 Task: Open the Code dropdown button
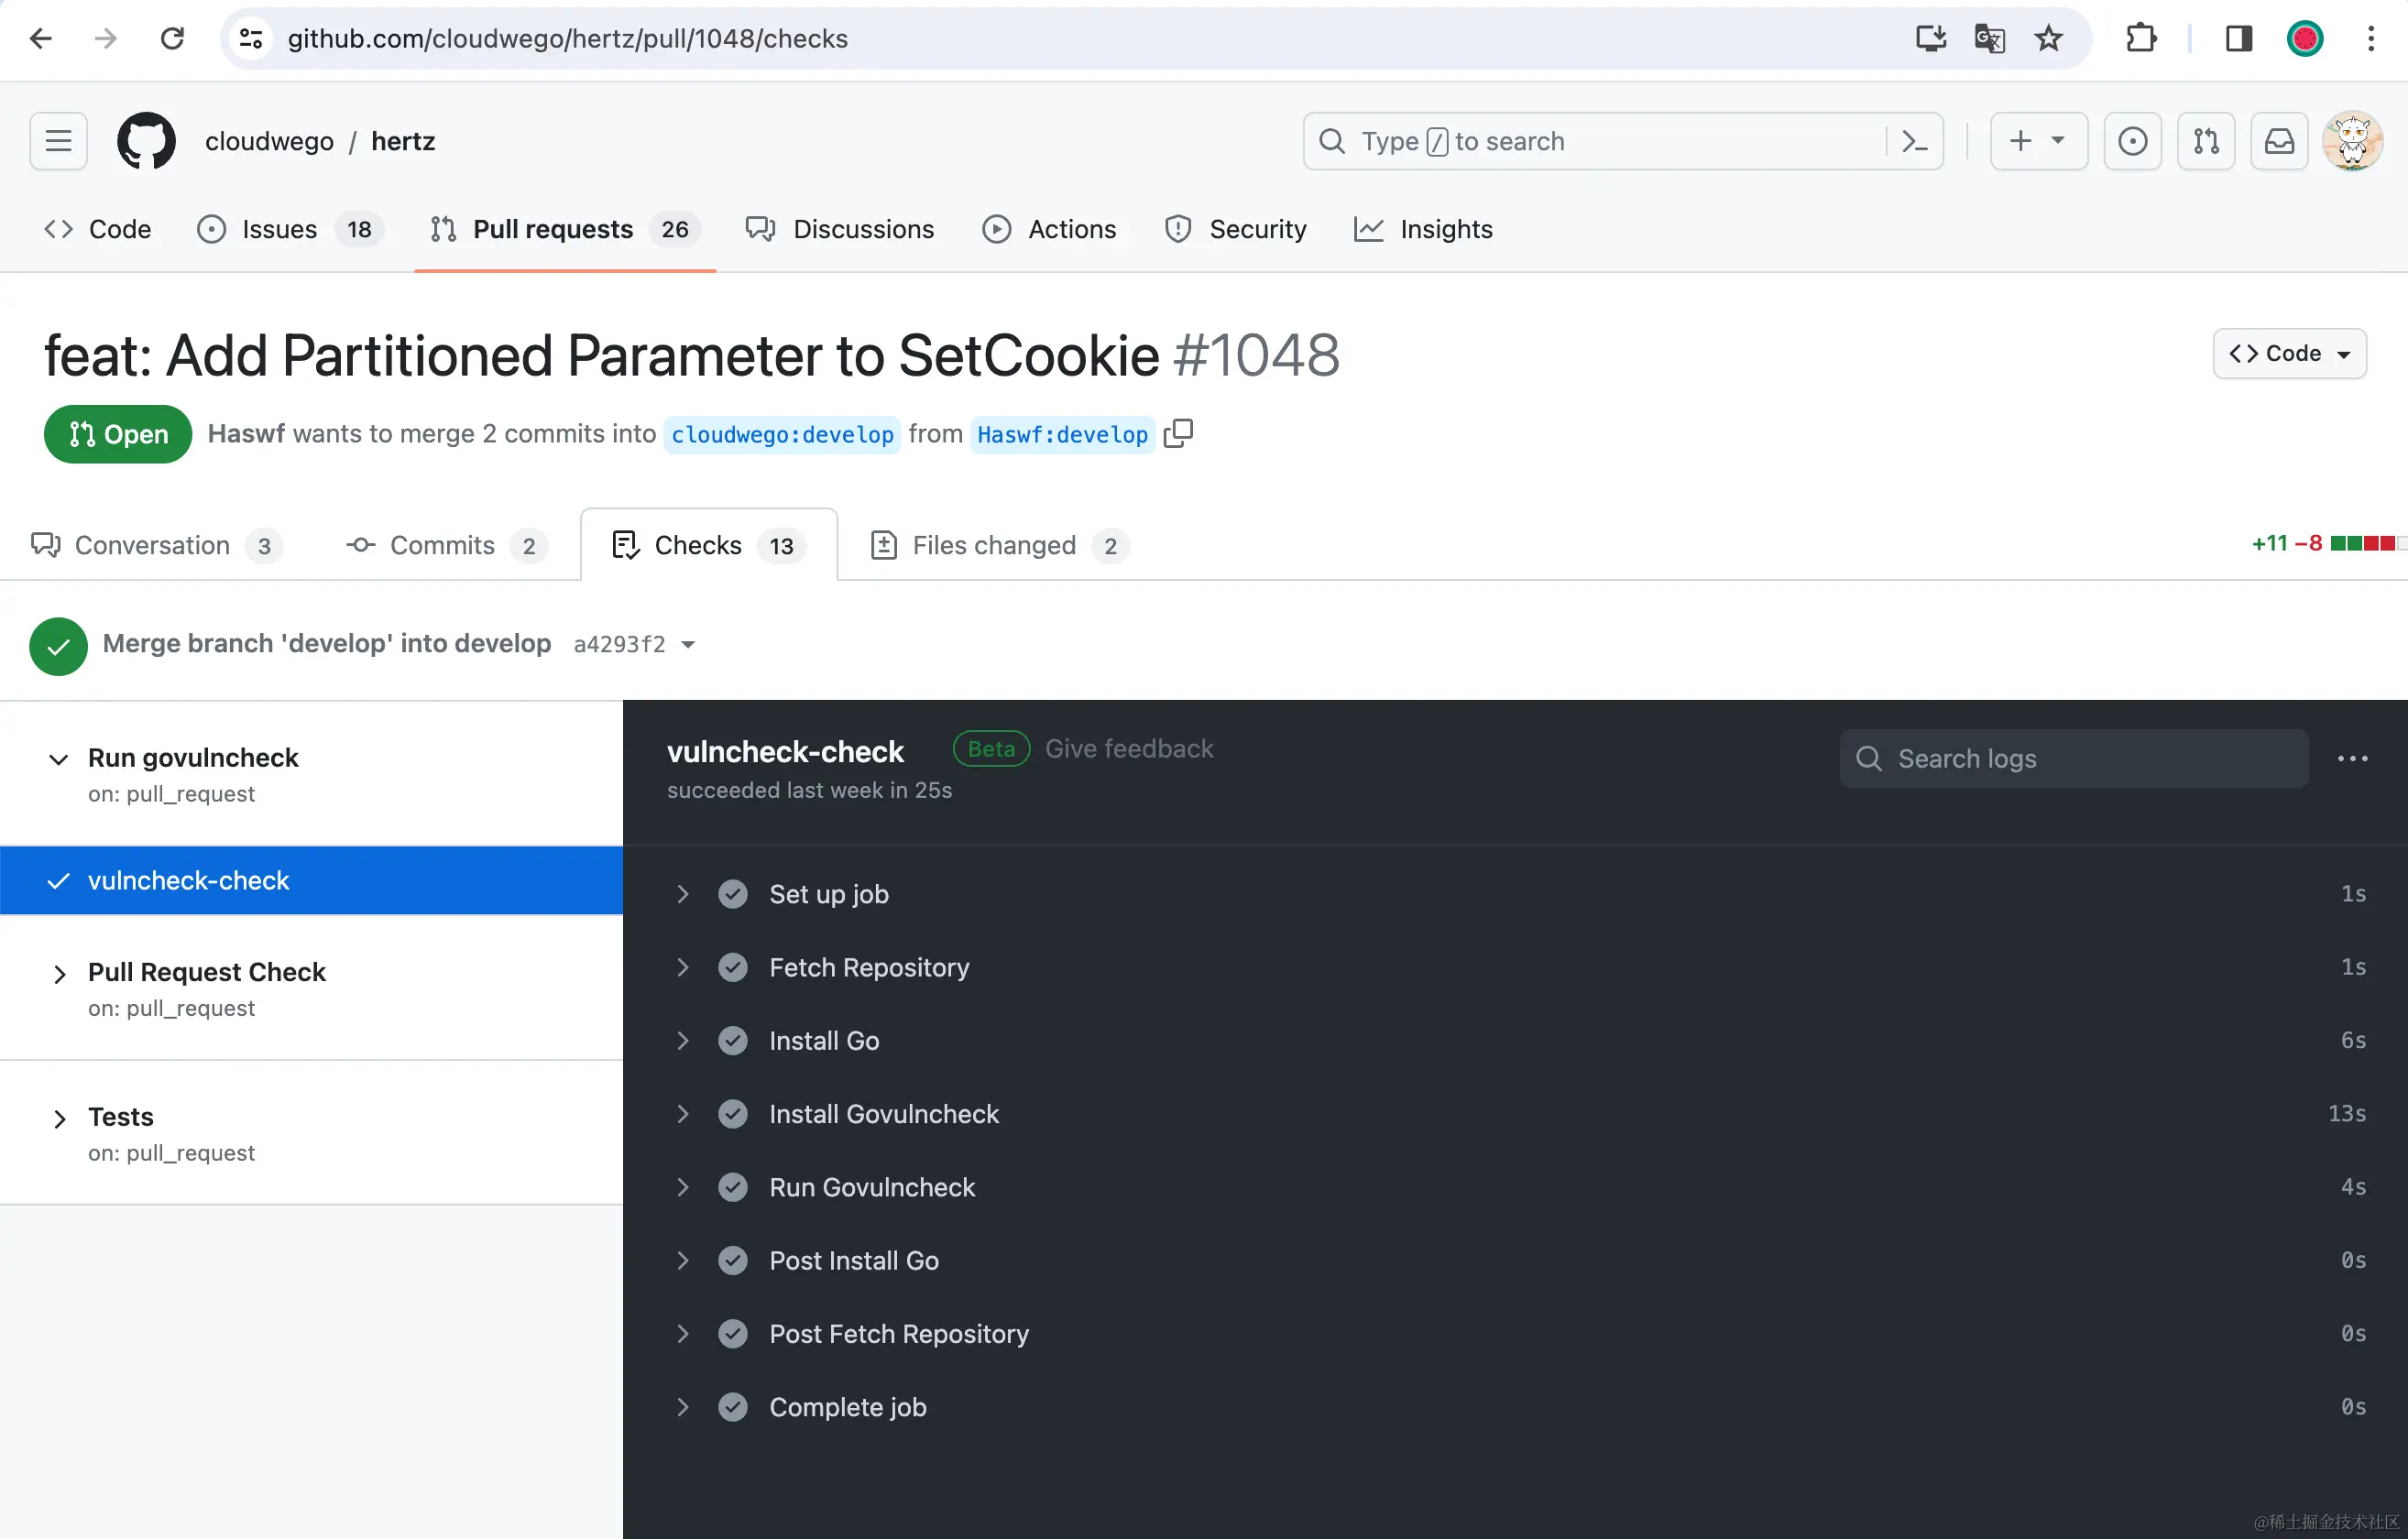tap(2289, 354)
